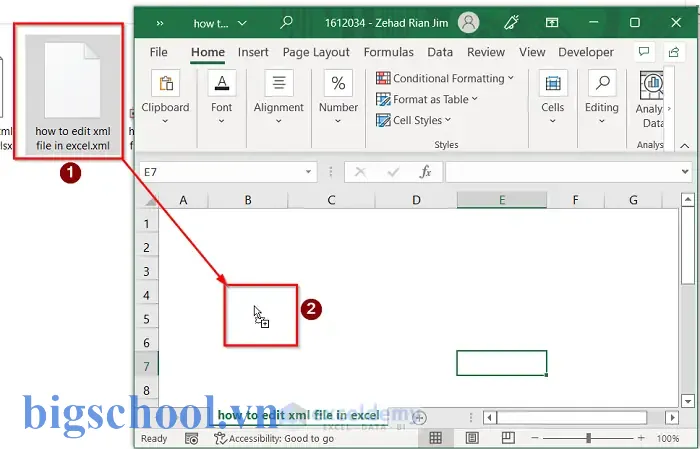
Task: Open the Font group button
Action: click(221, 97)
